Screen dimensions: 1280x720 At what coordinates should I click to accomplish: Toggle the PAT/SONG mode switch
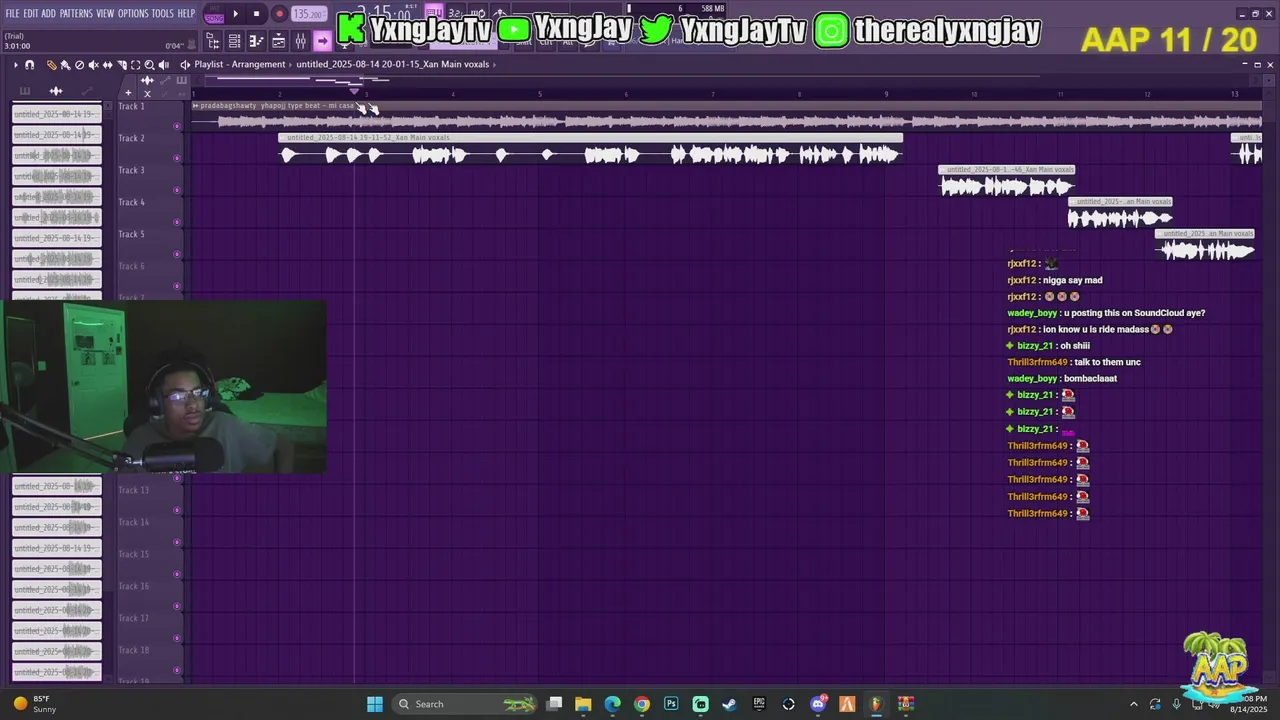tap(214, 15)
